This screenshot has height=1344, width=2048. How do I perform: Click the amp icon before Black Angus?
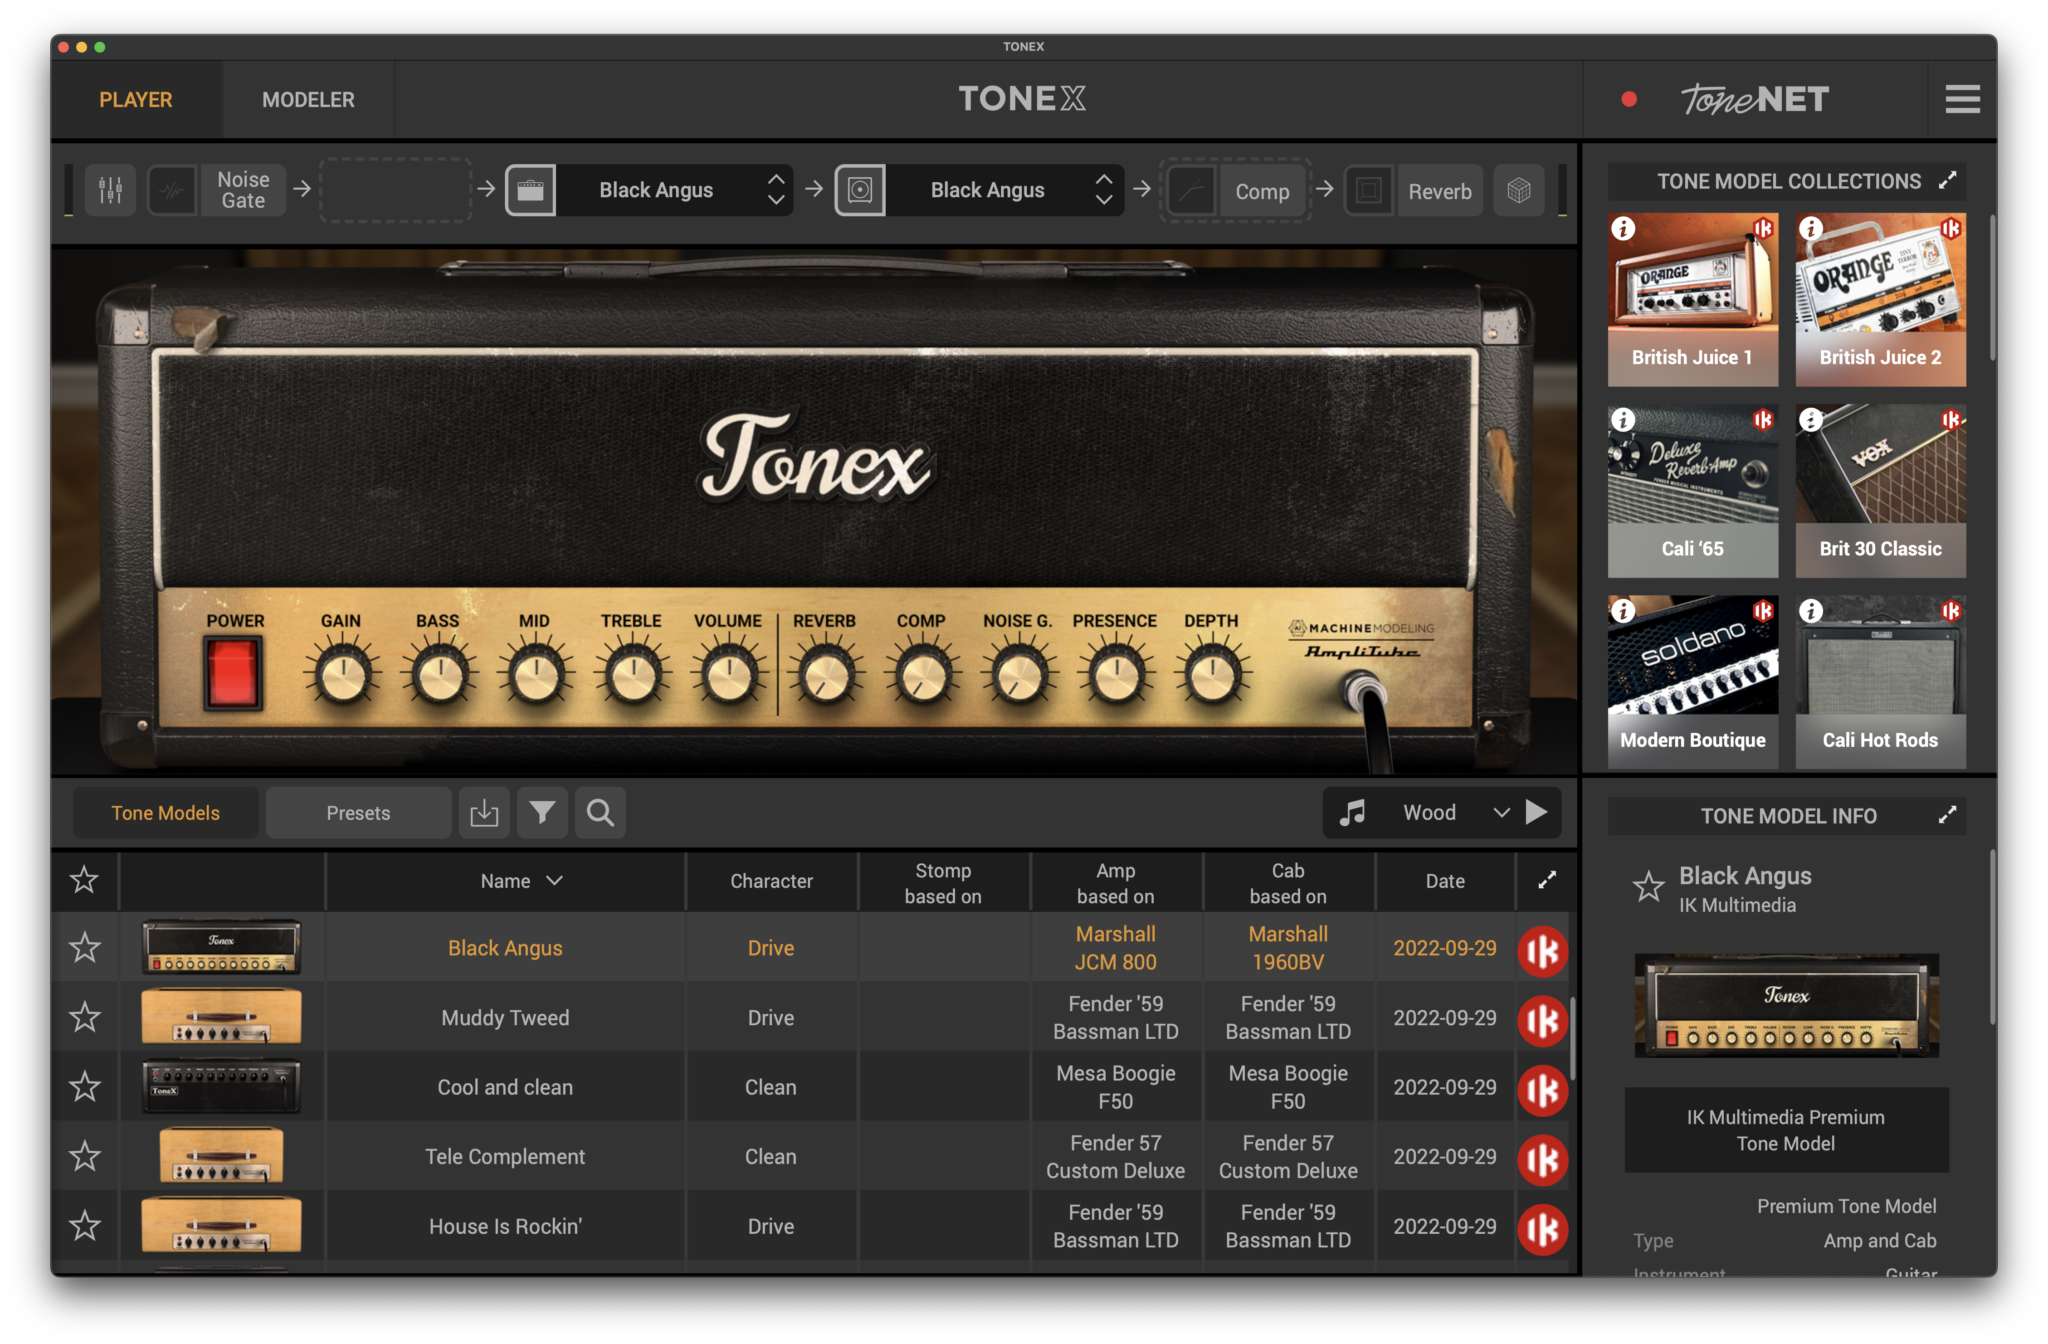[x=530, y=189]
